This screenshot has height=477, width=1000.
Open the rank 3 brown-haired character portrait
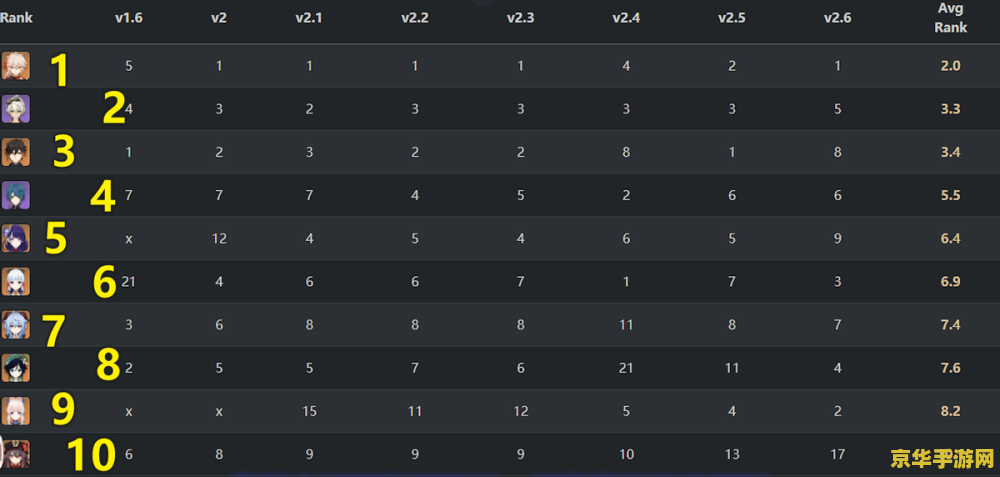15,152
